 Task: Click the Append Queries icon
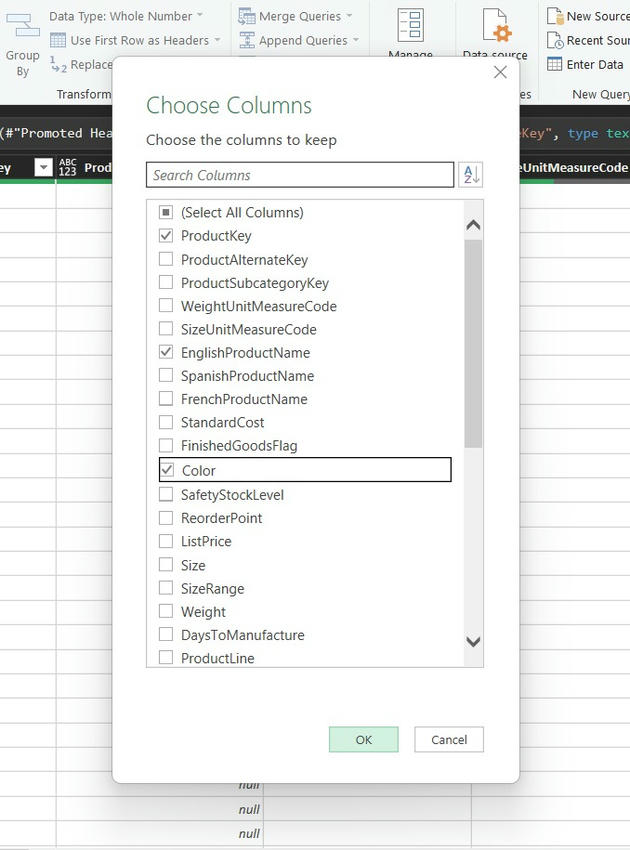click(246, 40)
